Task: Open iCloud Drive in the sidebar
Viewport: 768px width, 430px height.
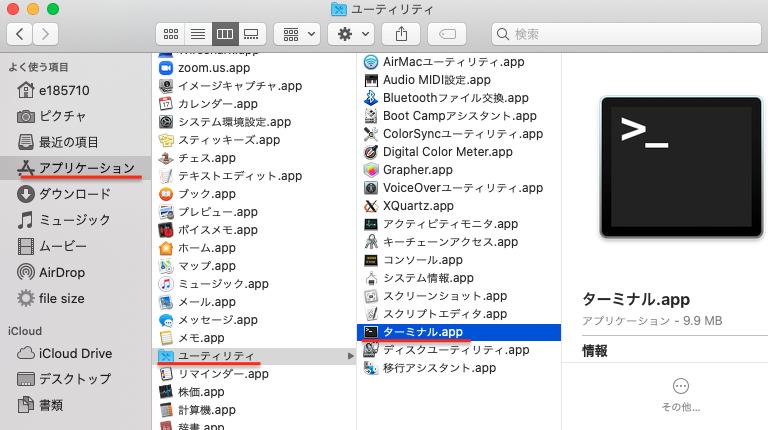Action: [75, 353]
